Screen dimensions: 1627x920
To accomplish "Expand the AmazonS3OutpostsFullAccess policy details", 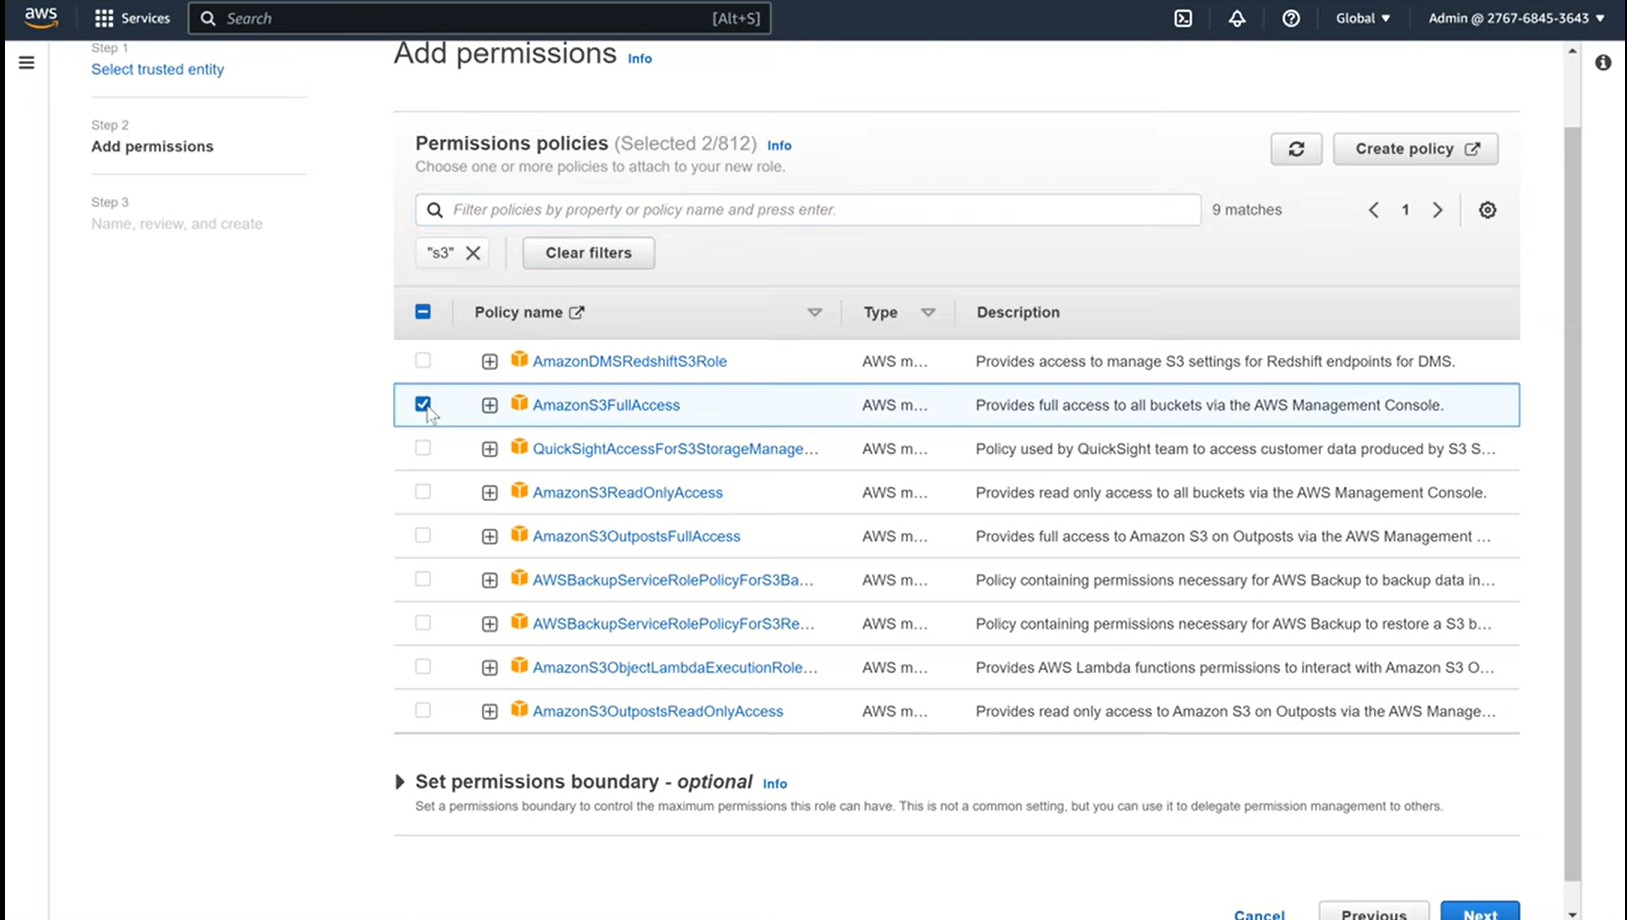I will (x=489, y=536).
